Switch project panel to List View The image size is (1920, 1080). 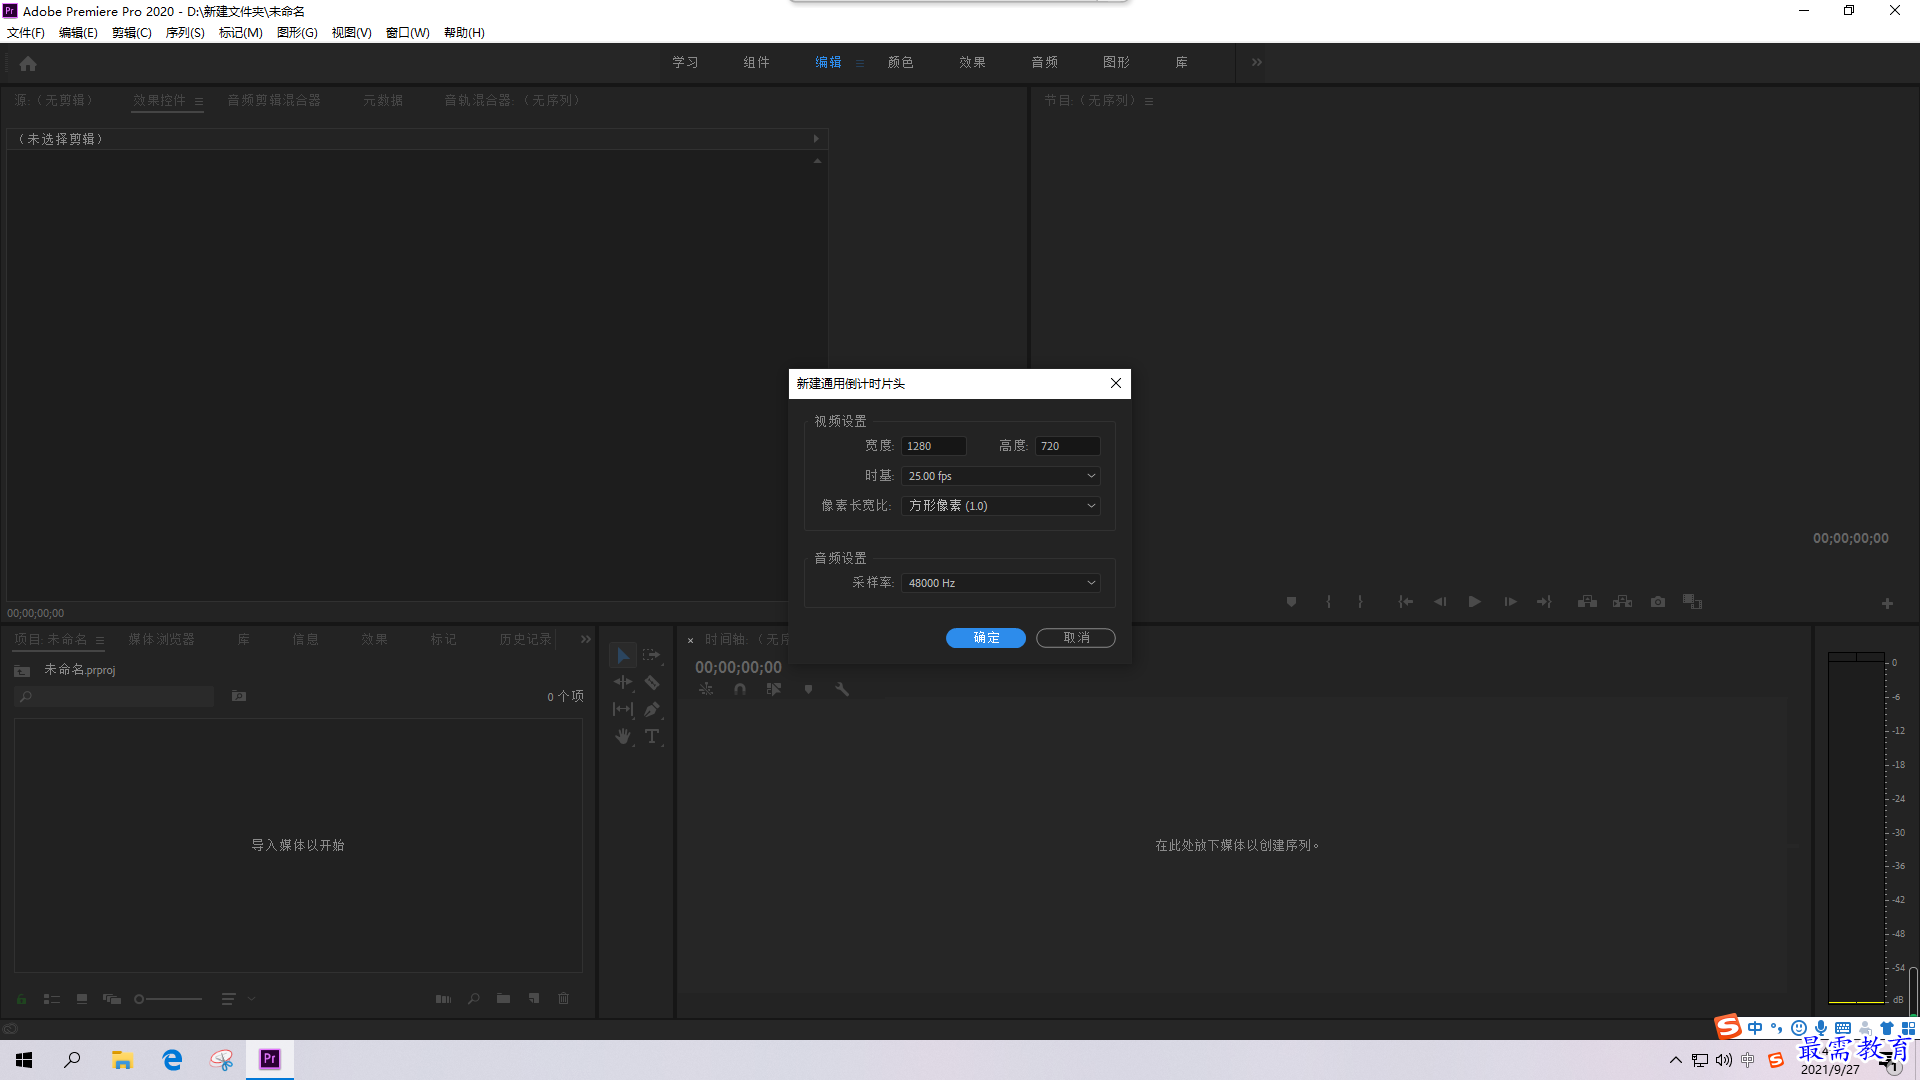(52, 999)
